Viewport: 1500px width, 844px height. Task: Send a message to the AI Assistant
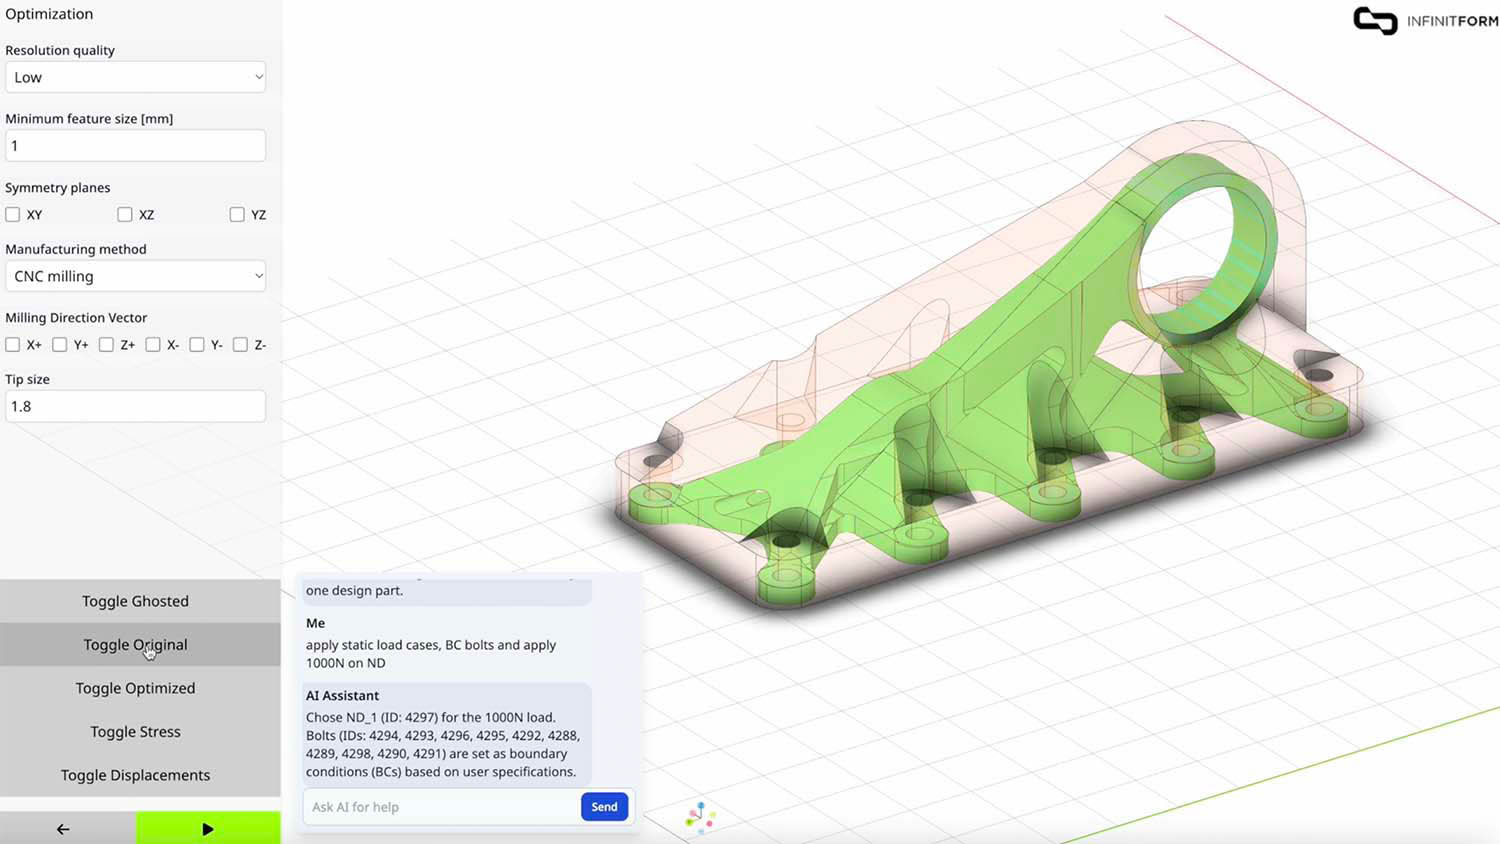[x=604, y=806]
